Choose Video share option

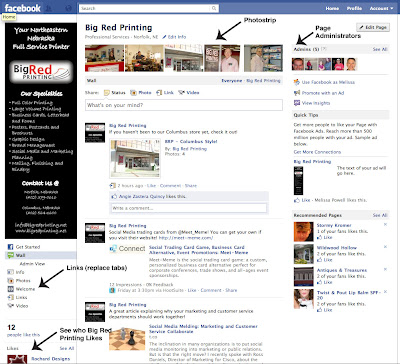(x=189, y=93)
